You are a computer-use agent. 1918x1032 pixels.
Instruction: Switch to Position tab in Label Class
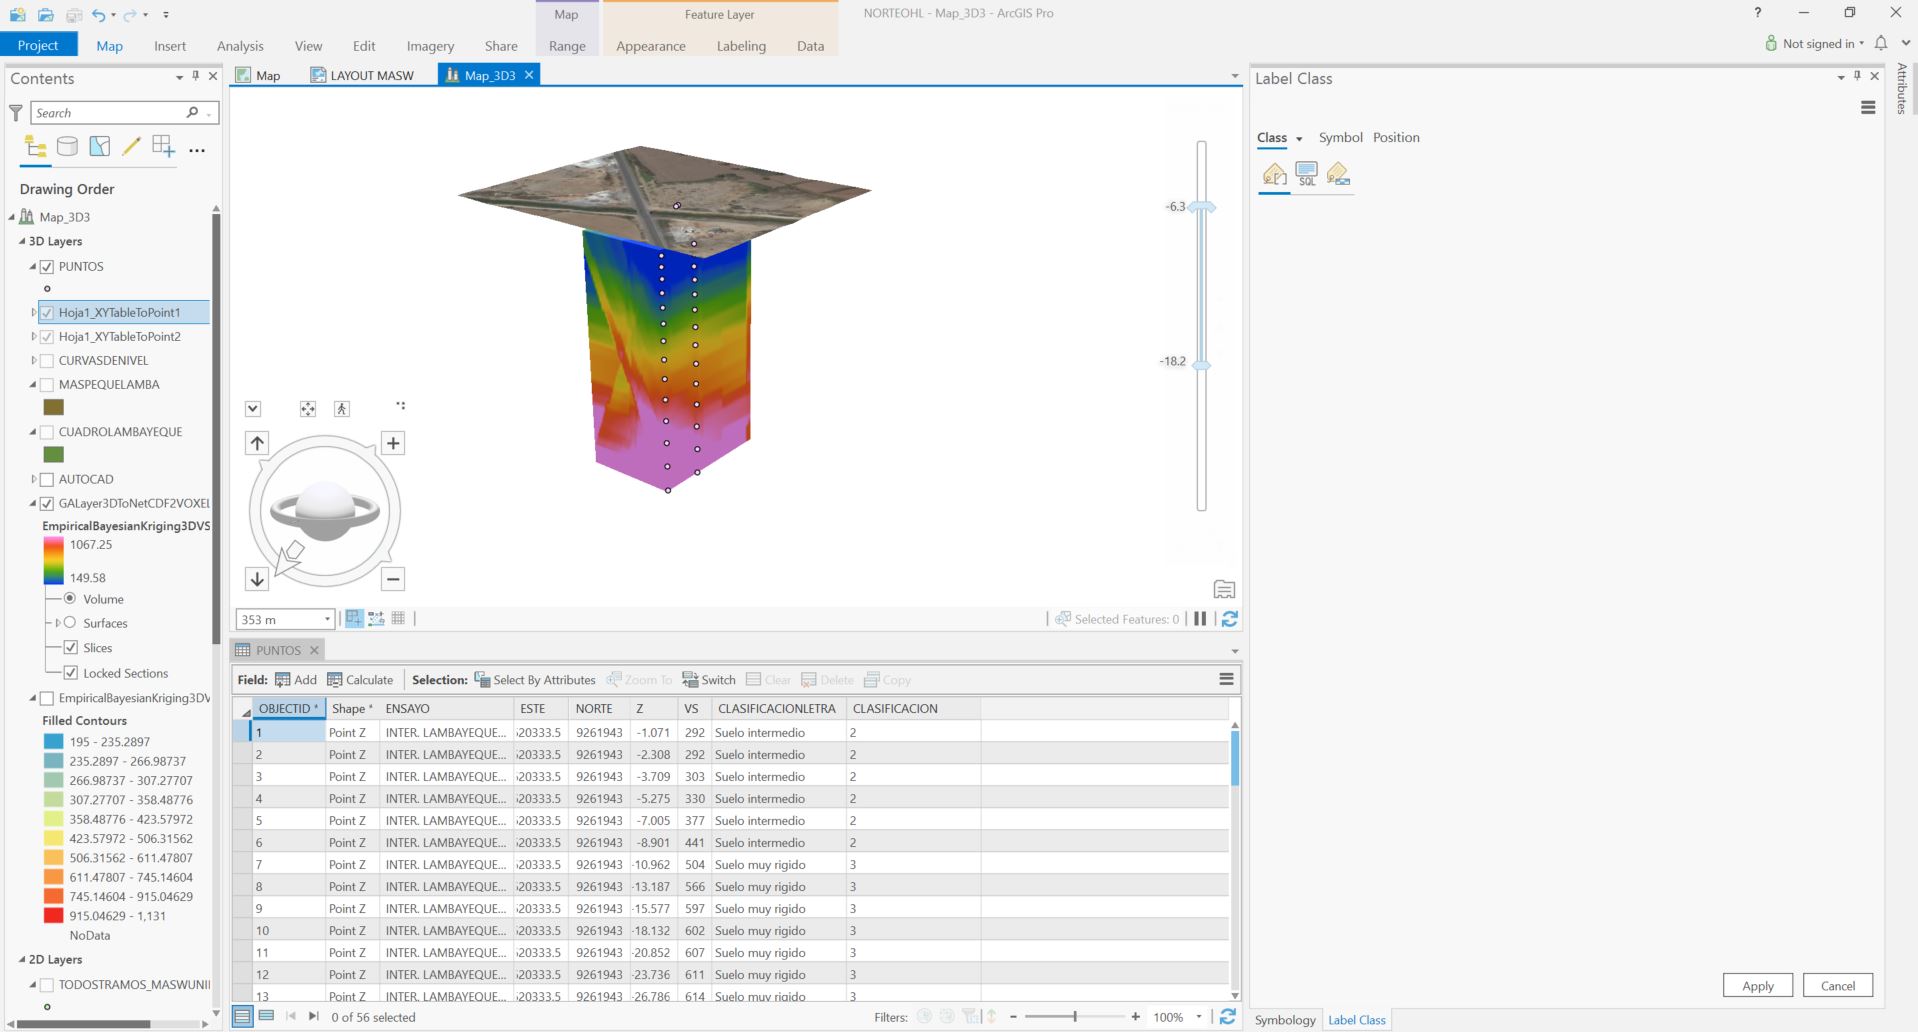click(1396, 138)
